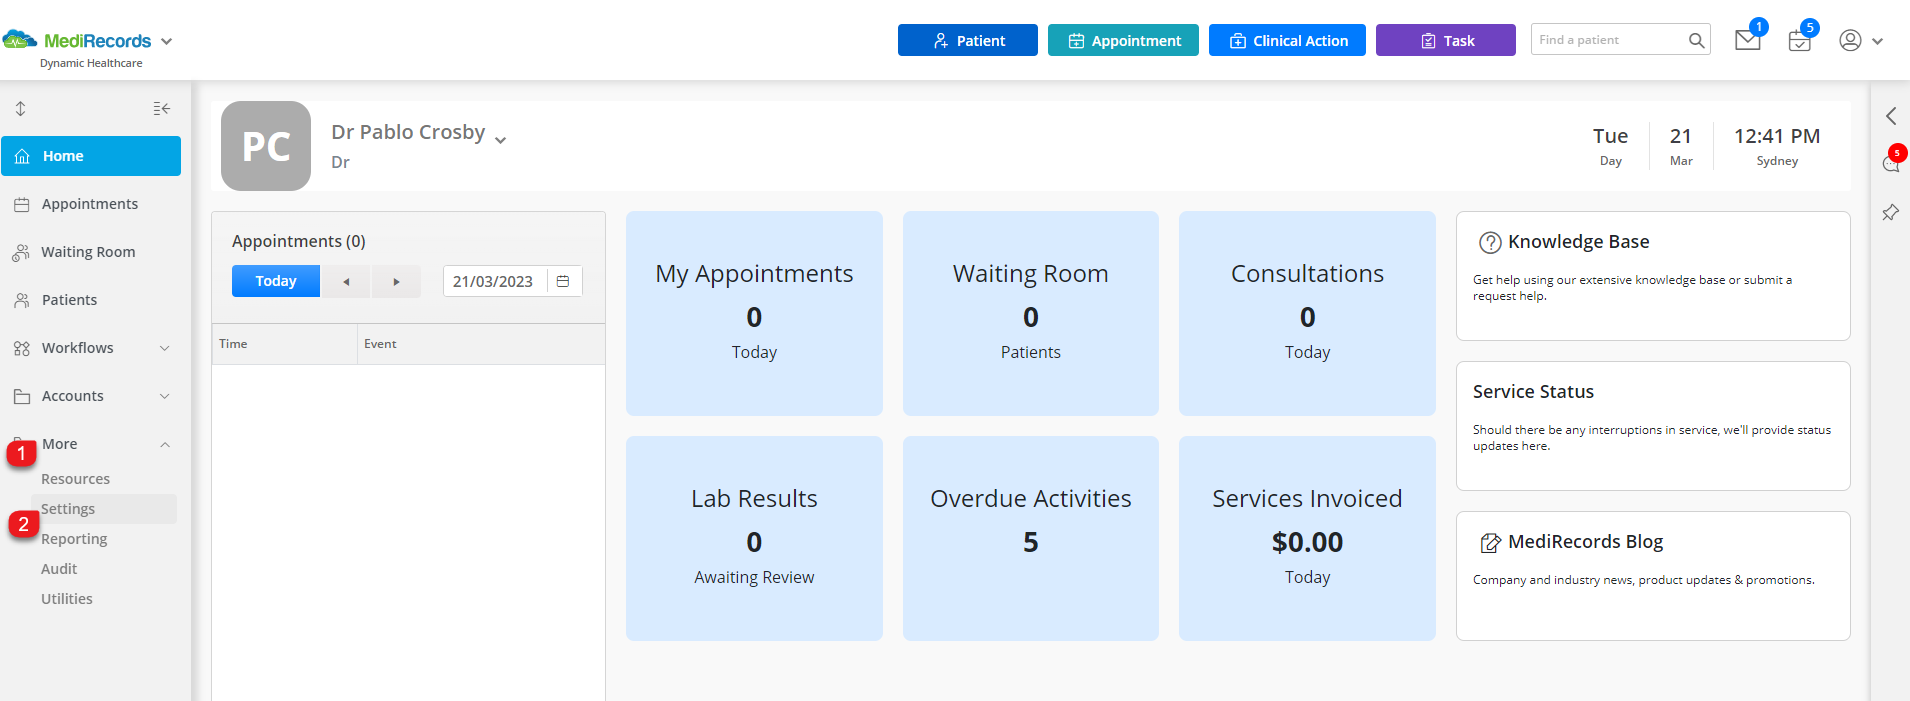Go to next day in appointments
The image size is (1910, 701).
click(x=396, y=282)
